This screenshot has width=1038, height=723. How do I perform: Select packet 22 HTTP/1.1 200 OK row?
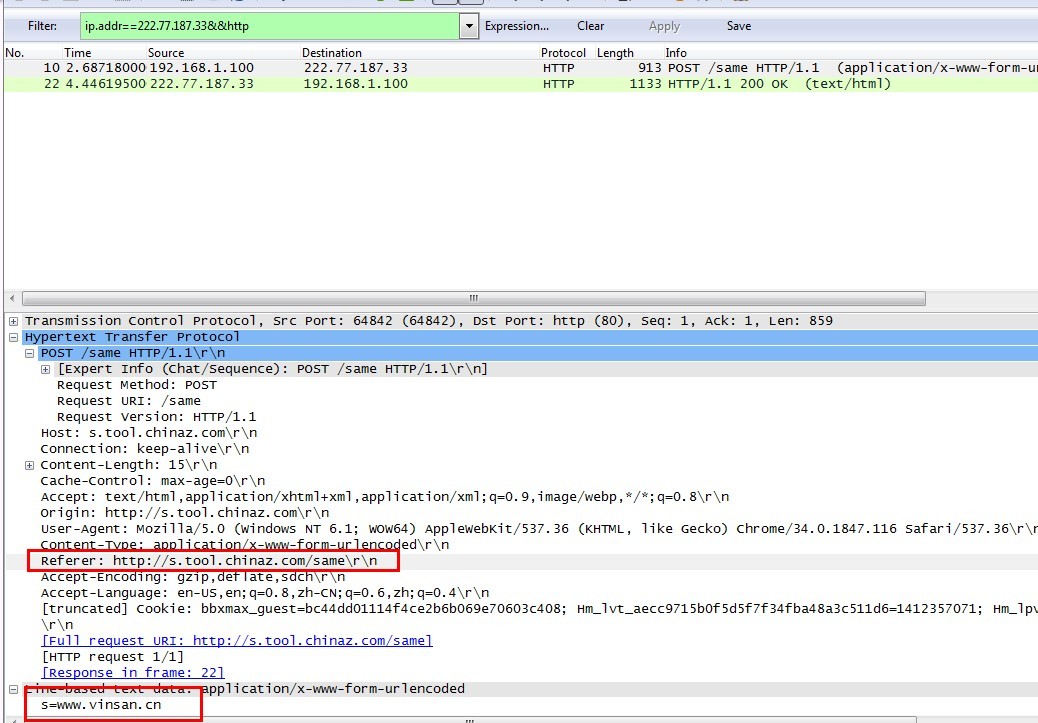click(x=521, y=84)
